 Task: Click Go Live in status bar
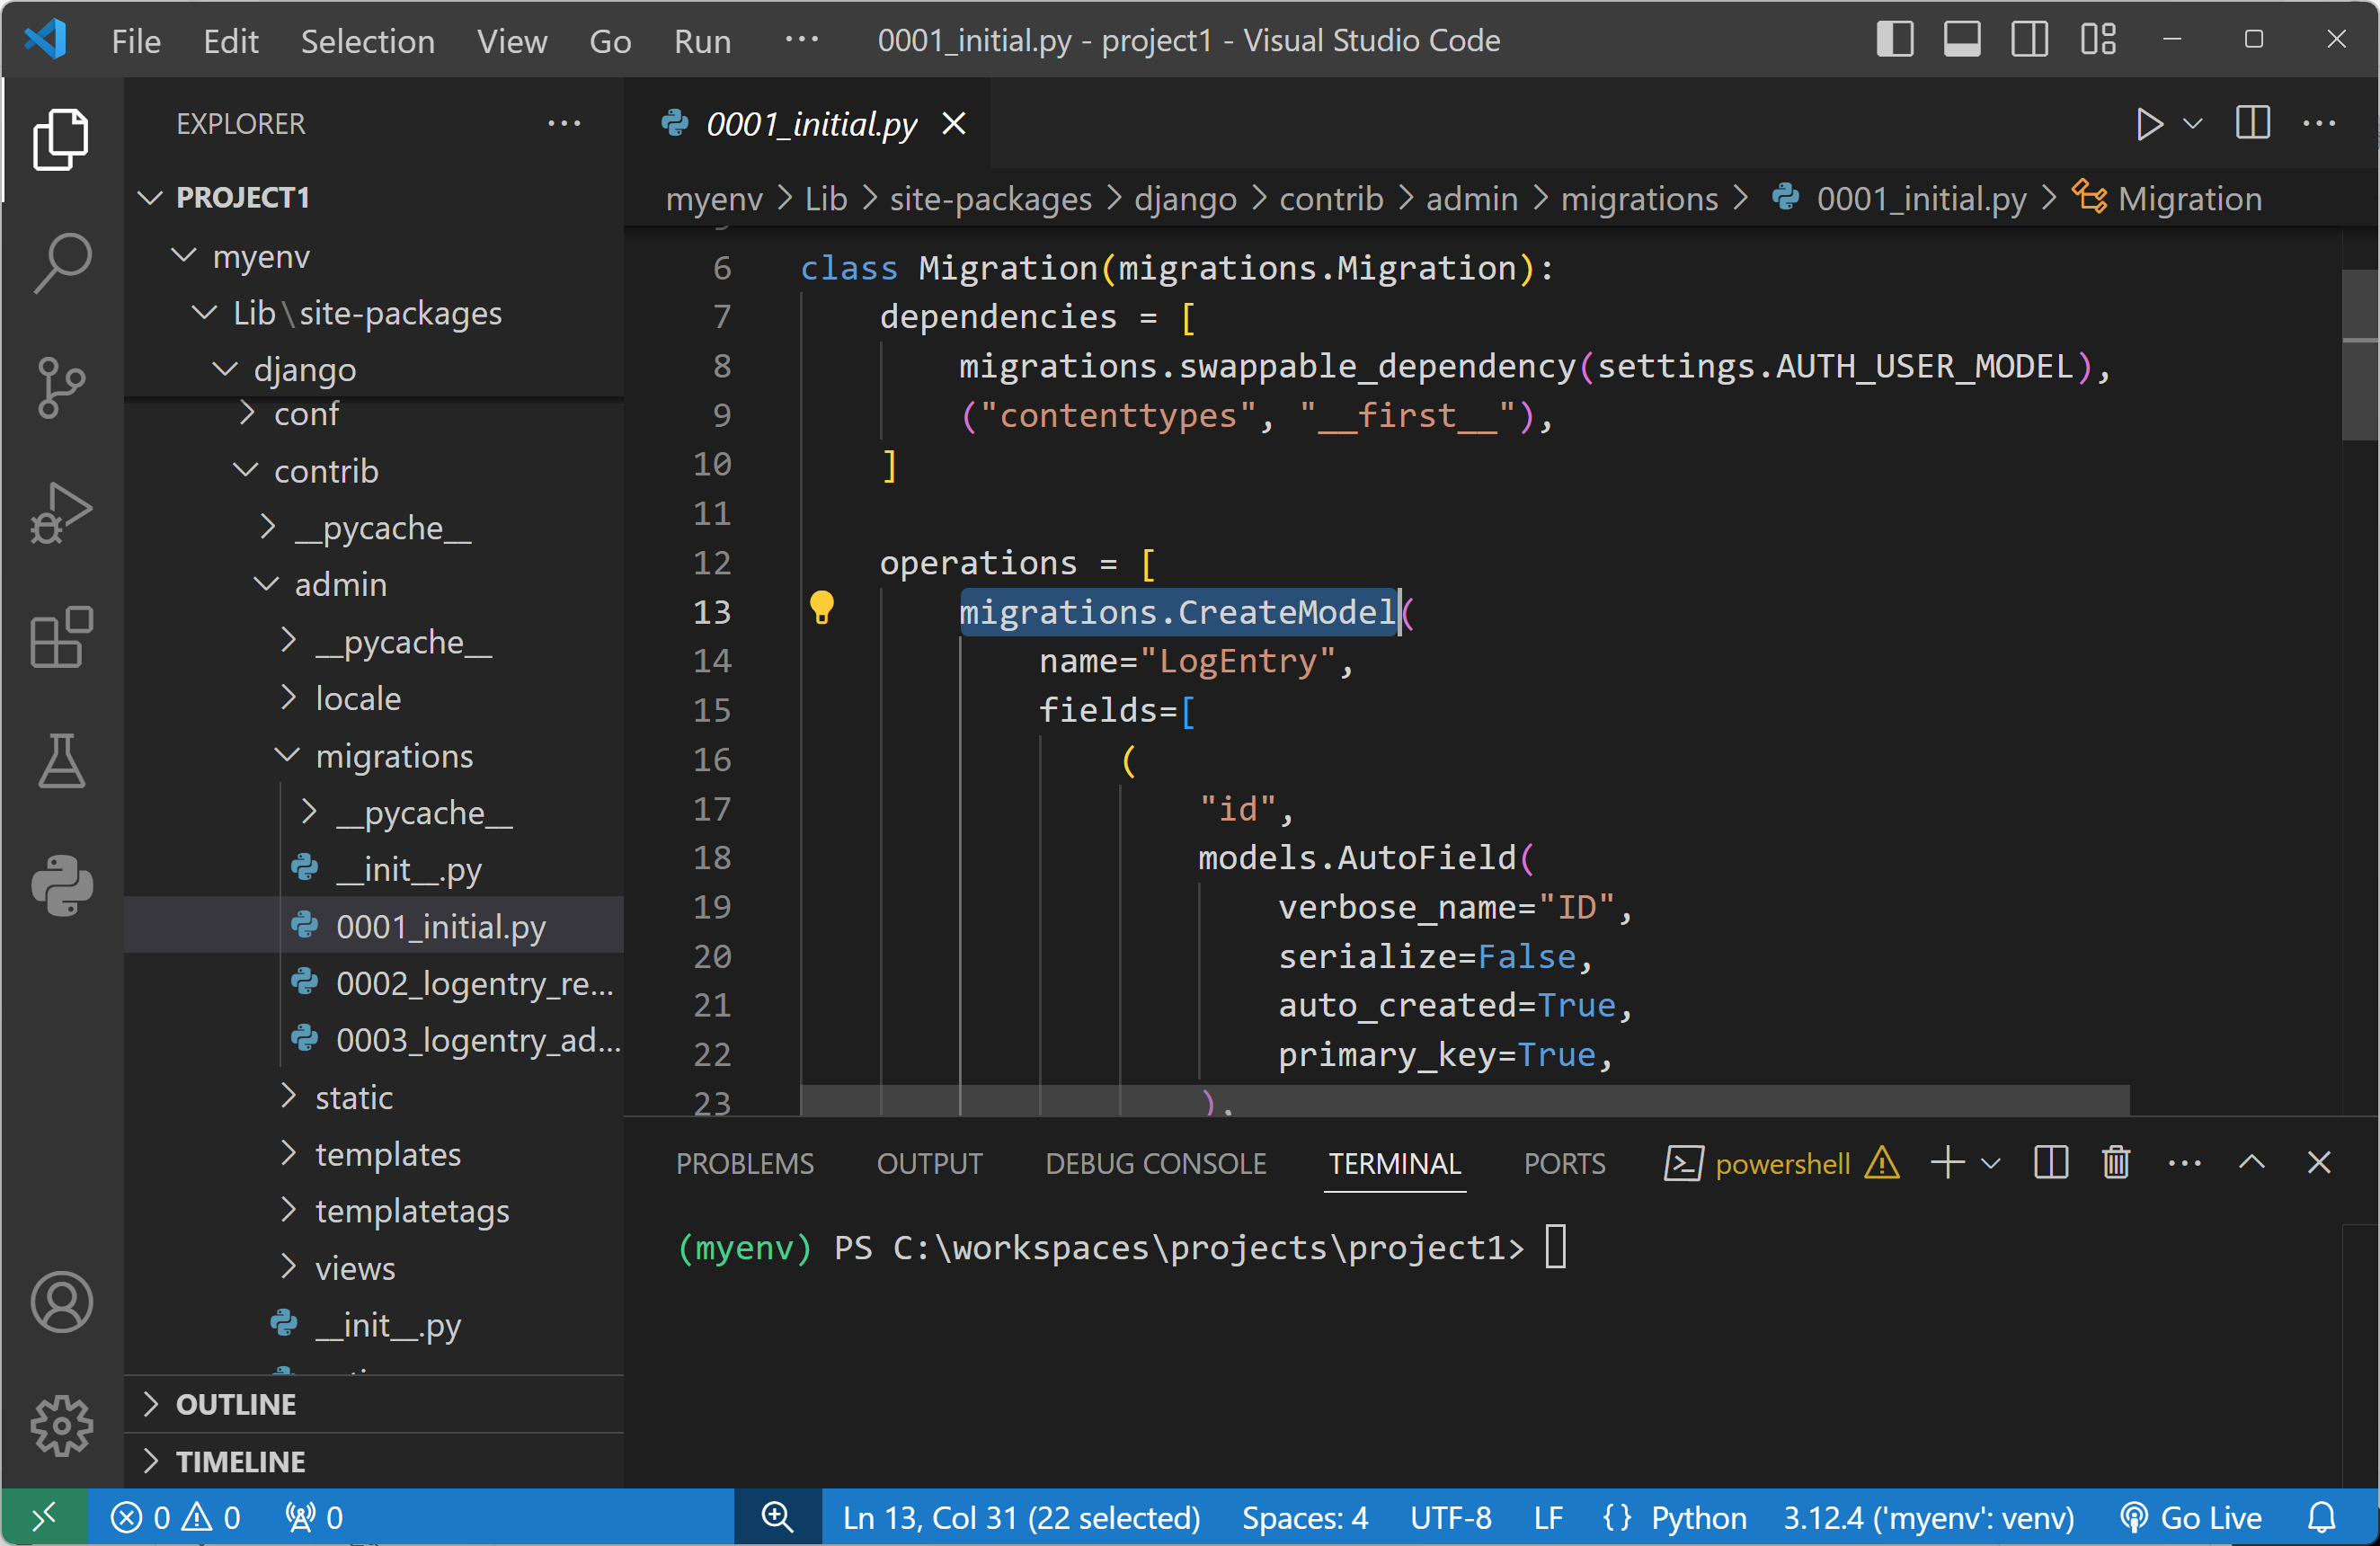[x=2191, y=1518]
